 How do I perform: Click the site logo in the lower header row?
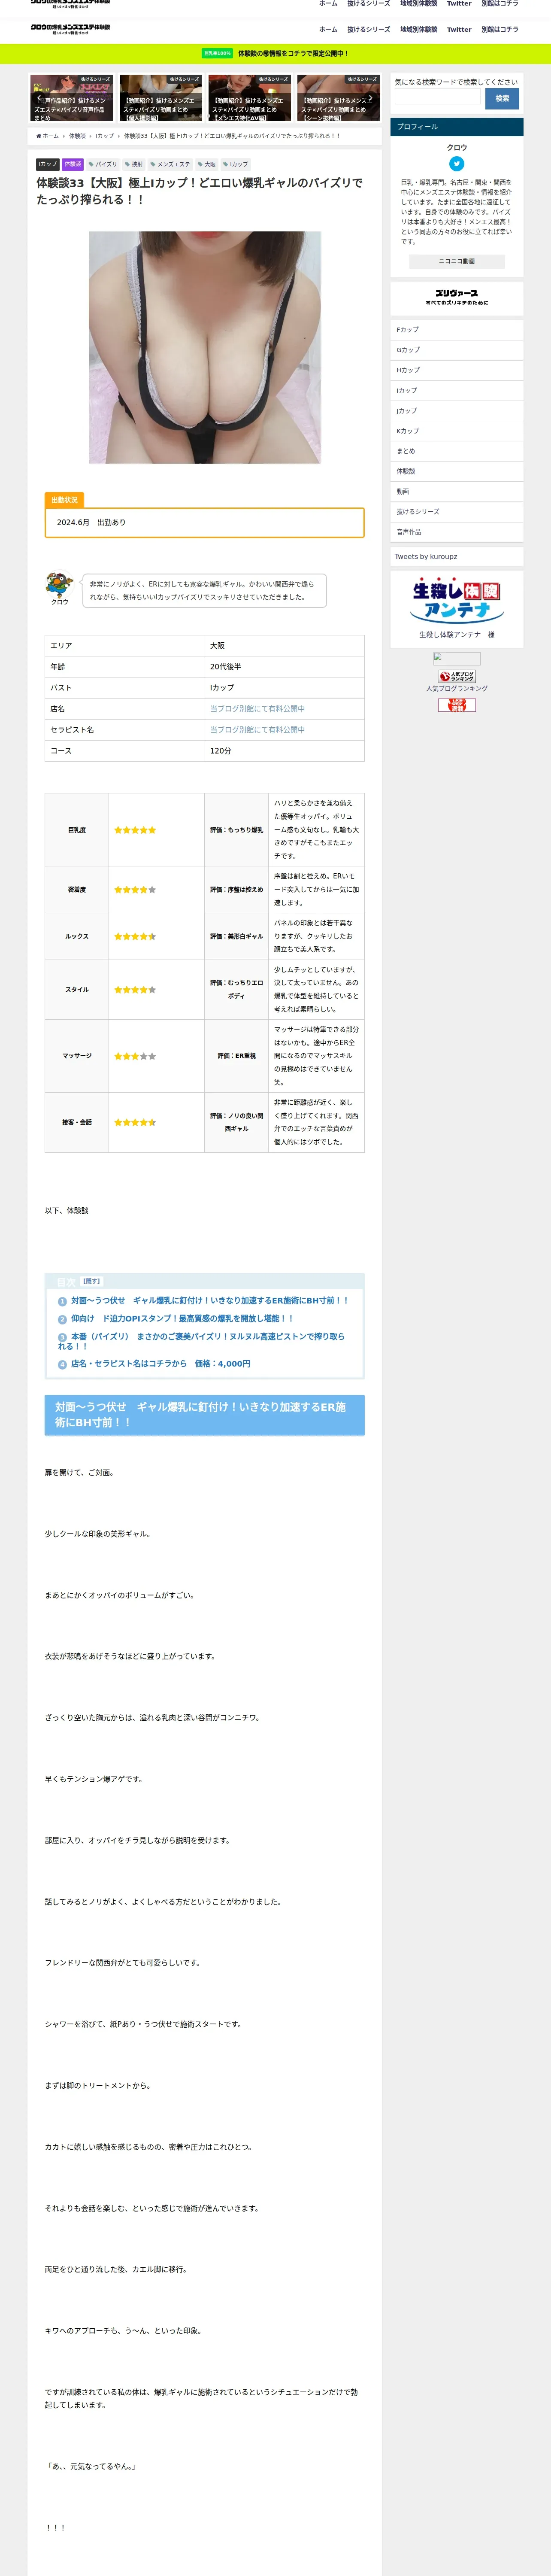[70, 29]
